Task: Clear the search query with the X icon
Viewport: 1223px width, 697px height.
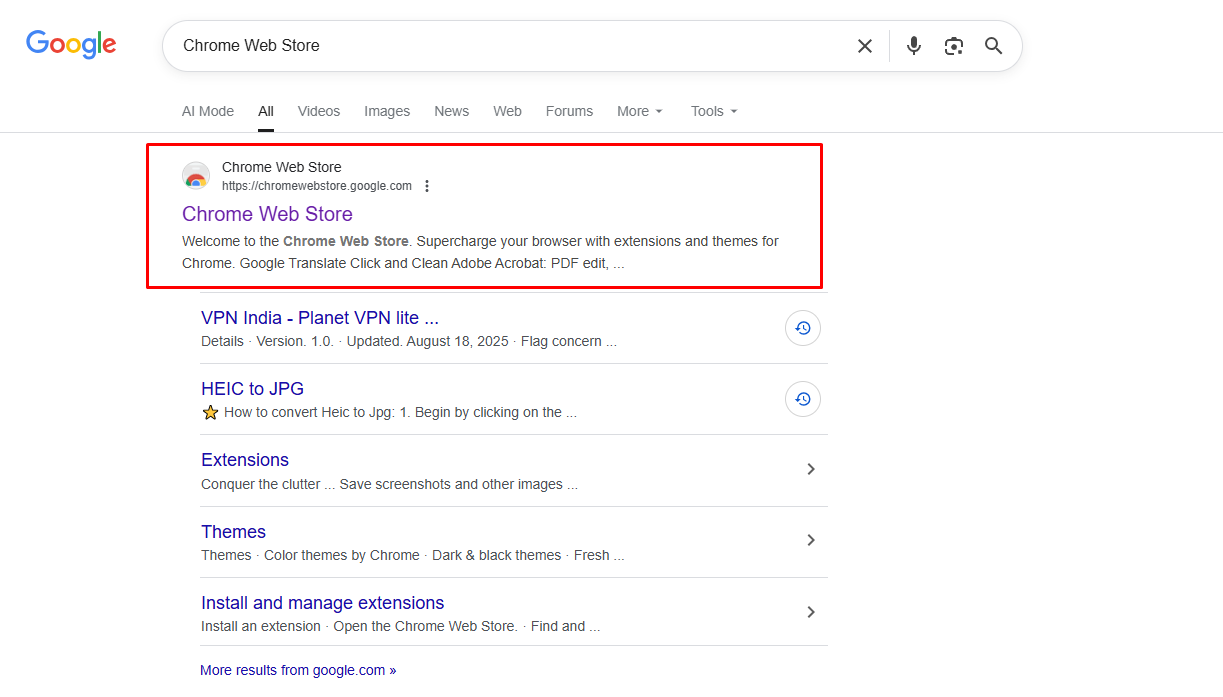Action: click(x=864, y=45)
